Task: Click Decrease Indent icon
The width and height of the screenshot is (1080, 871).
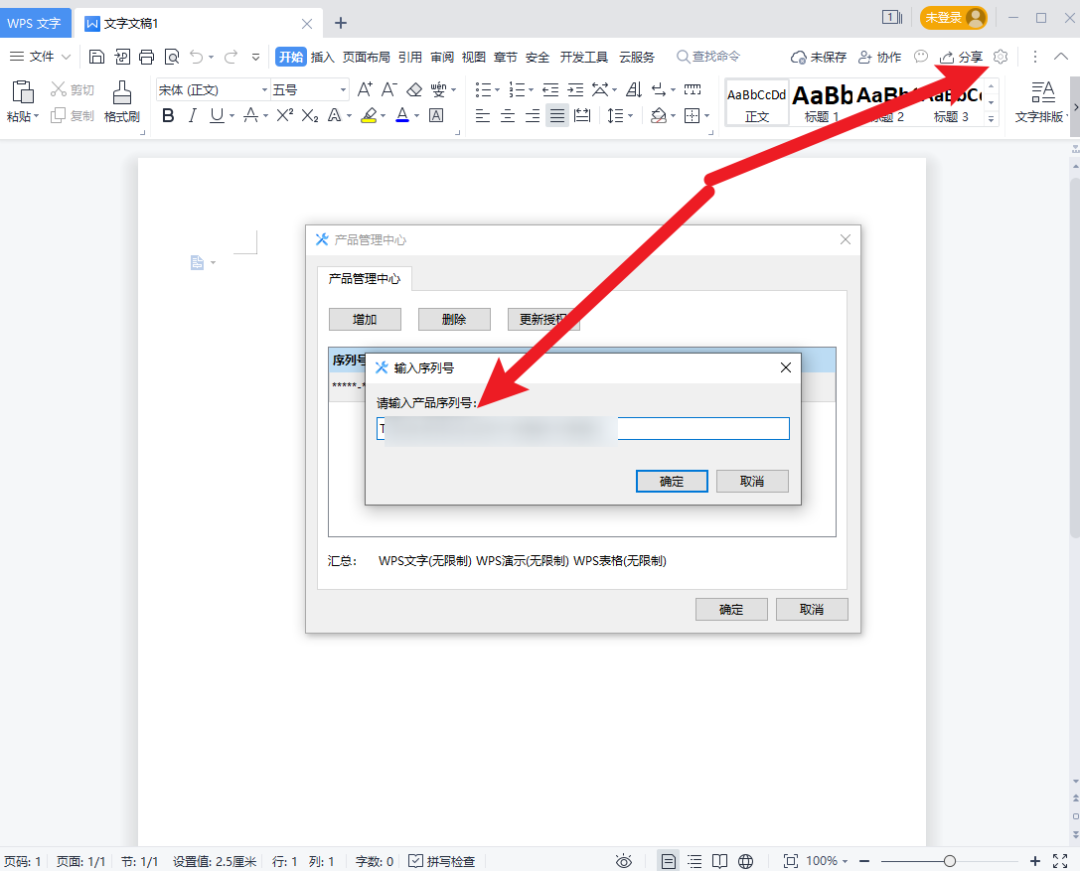Action: [550, 90]
